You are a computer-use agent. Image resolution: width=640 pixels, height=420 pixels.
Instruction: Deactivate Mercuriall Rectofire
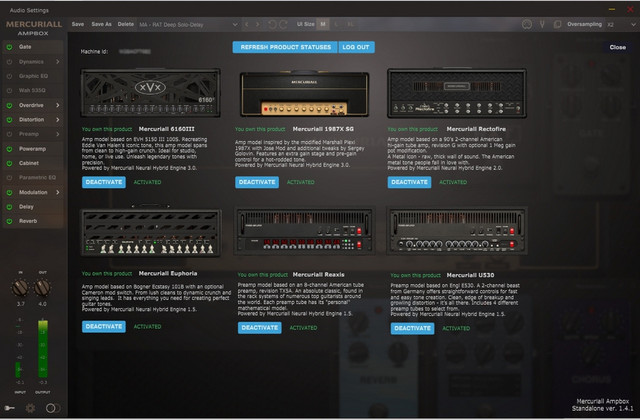[409, 182]
